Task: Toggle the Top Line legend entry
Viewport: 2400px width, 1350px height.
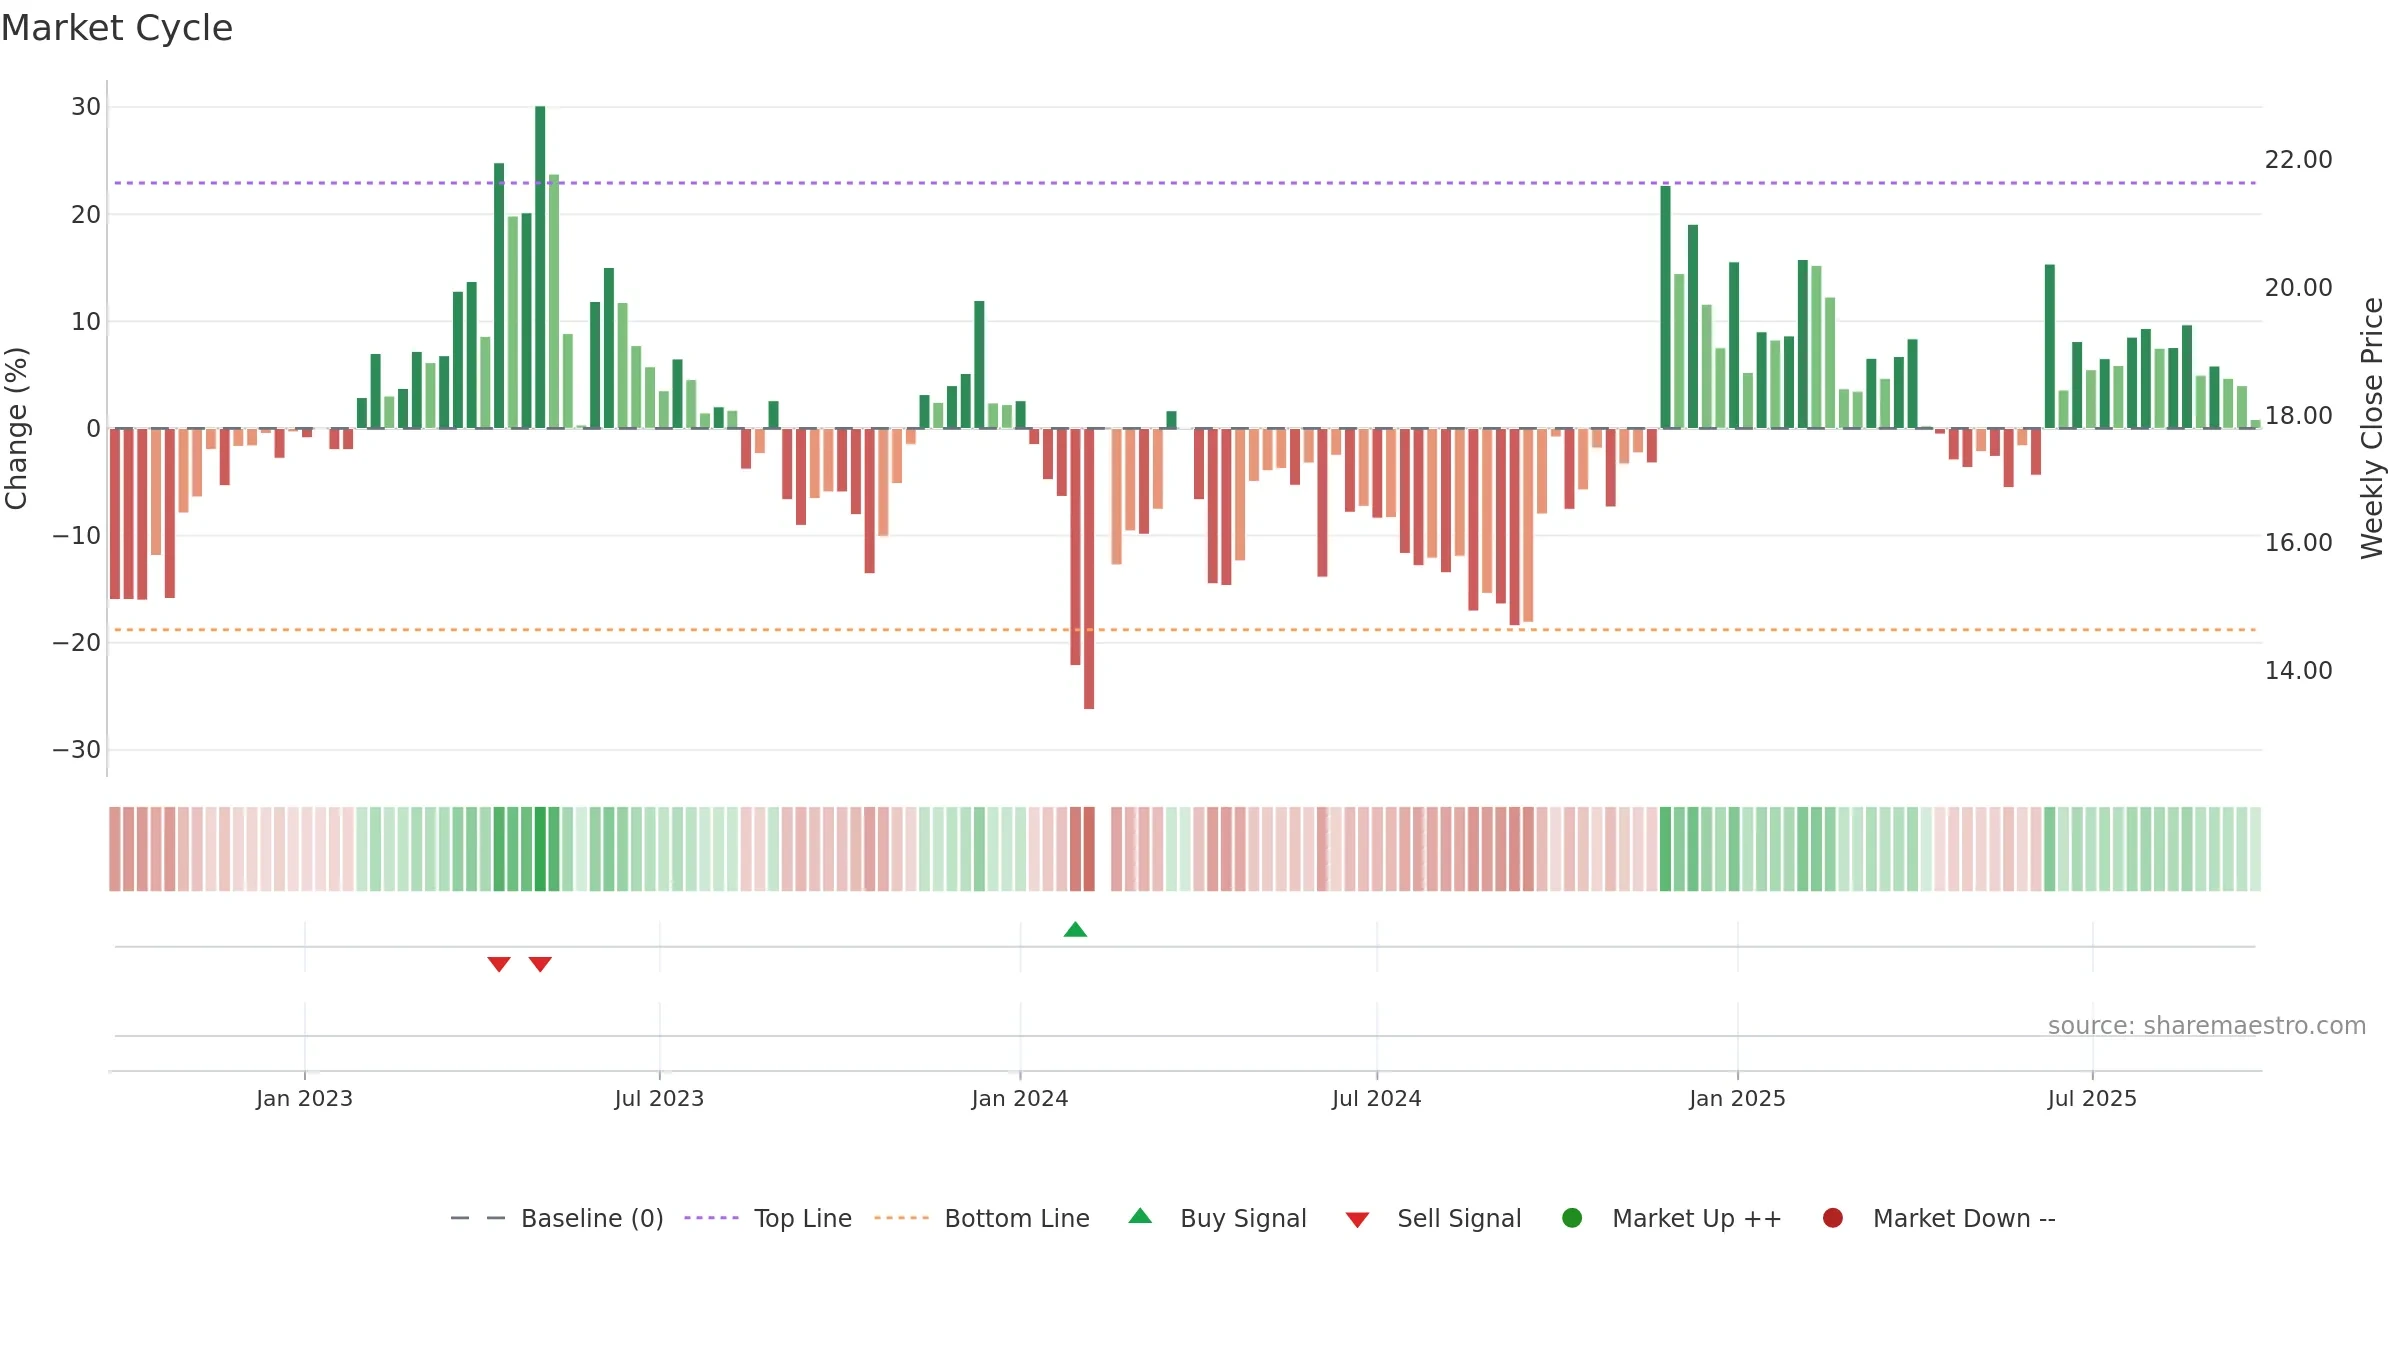Action: click(768, 1218)
